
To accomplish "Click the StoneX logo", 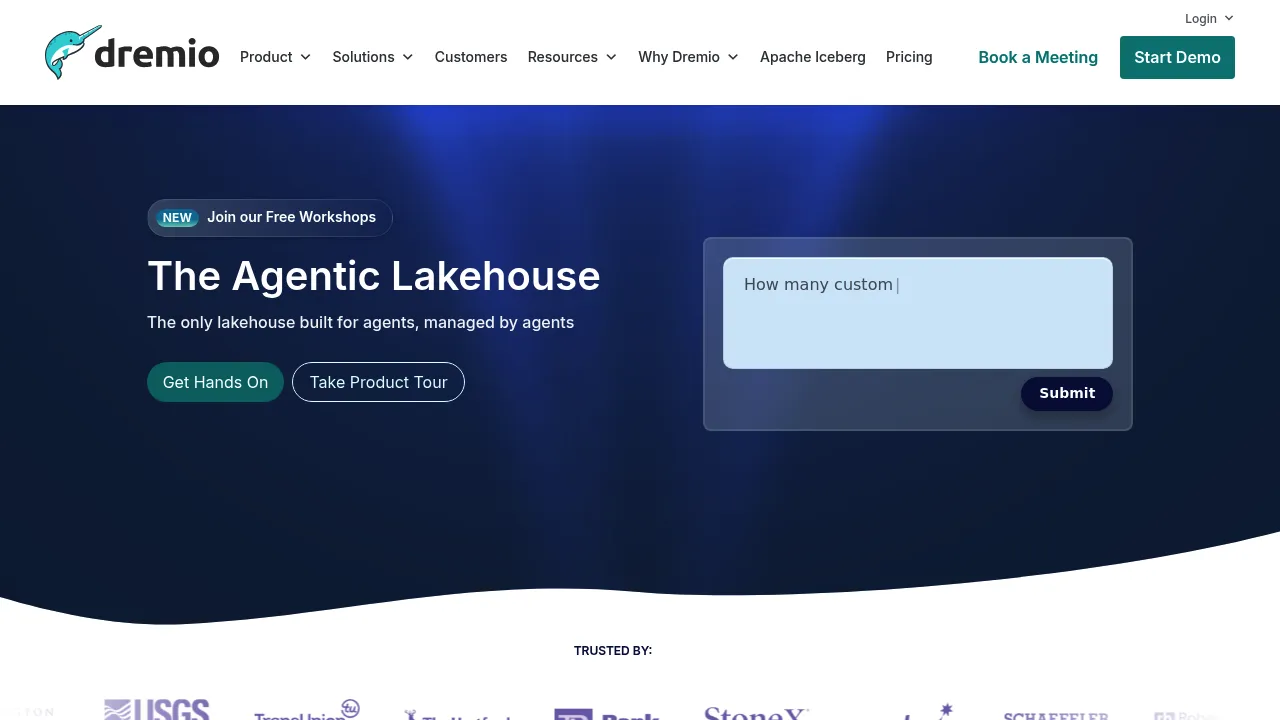I will (x=756, y=713).
